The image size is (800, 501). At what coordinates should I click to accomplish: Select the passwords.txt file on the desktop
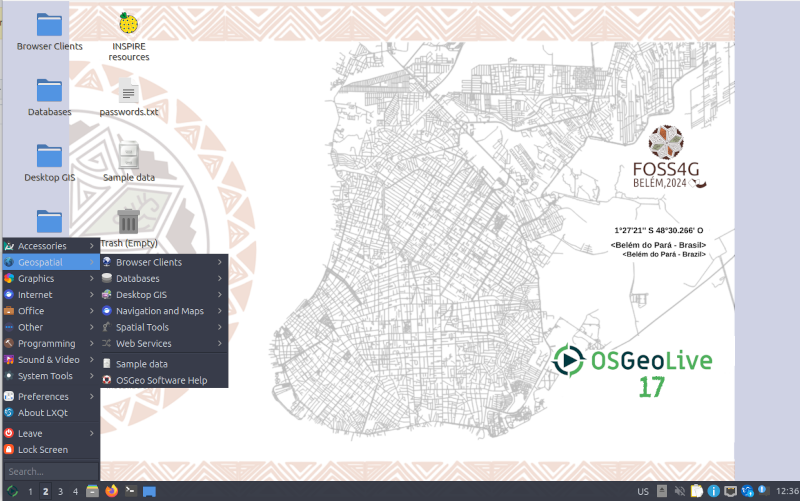coord(129,97)
